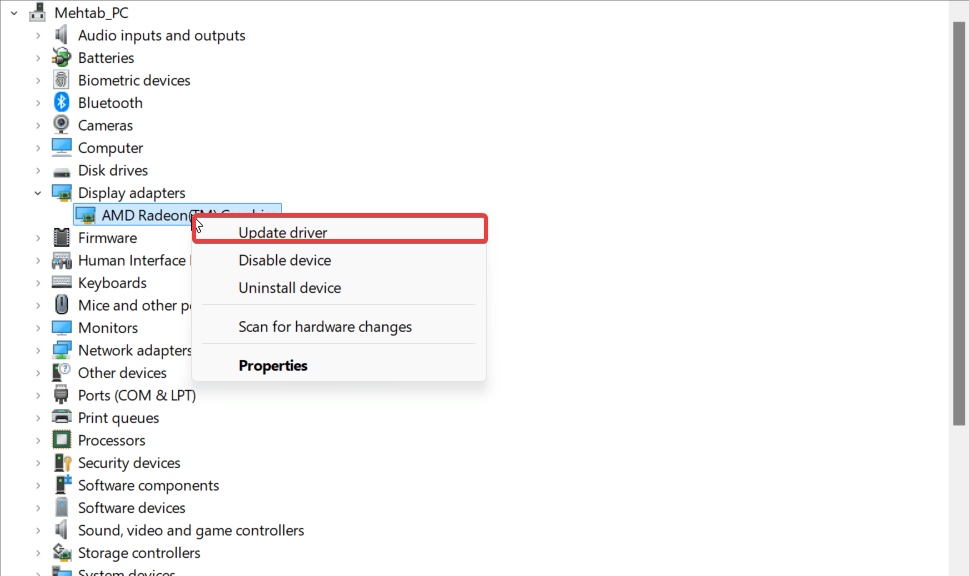Select the Print queues label
The height and width of the screenshot is (576, 969).
click(118, 418)
